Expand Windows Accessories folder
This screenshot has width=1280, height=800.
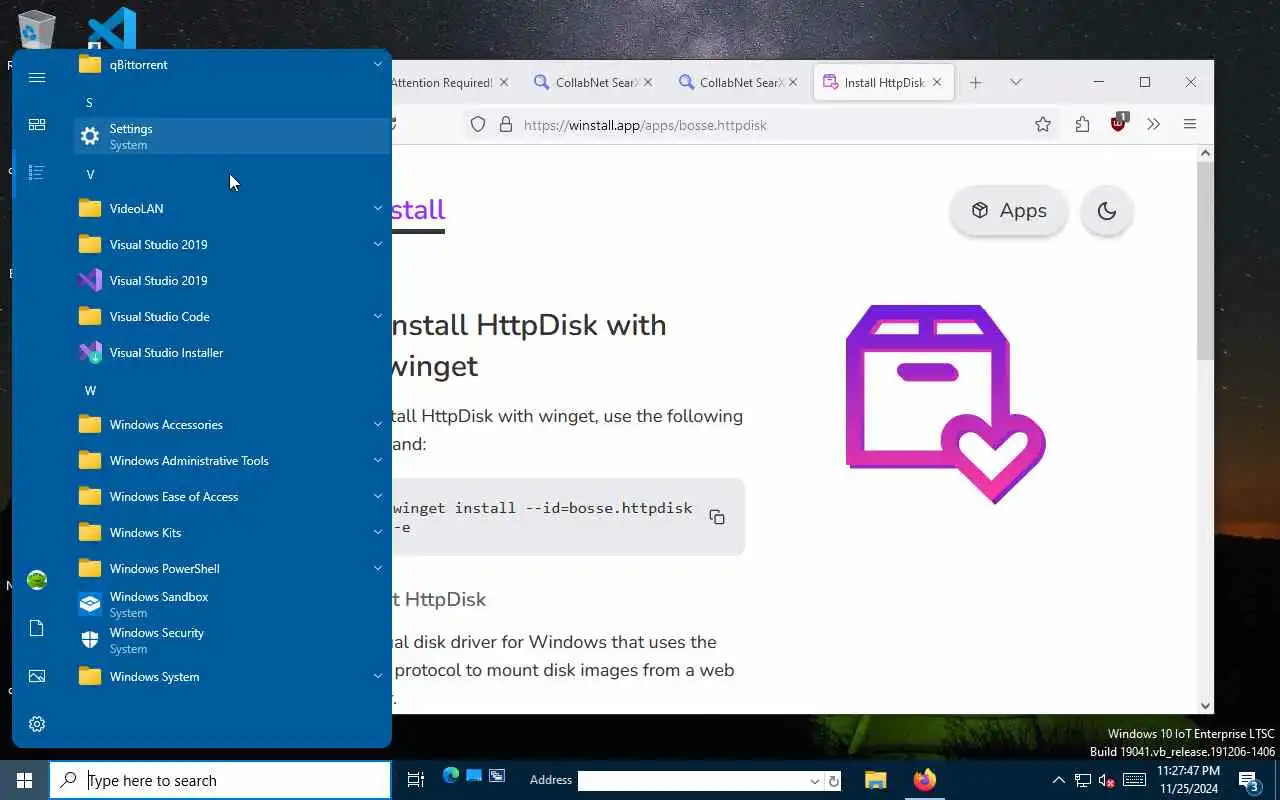click(x=231, y=424)
